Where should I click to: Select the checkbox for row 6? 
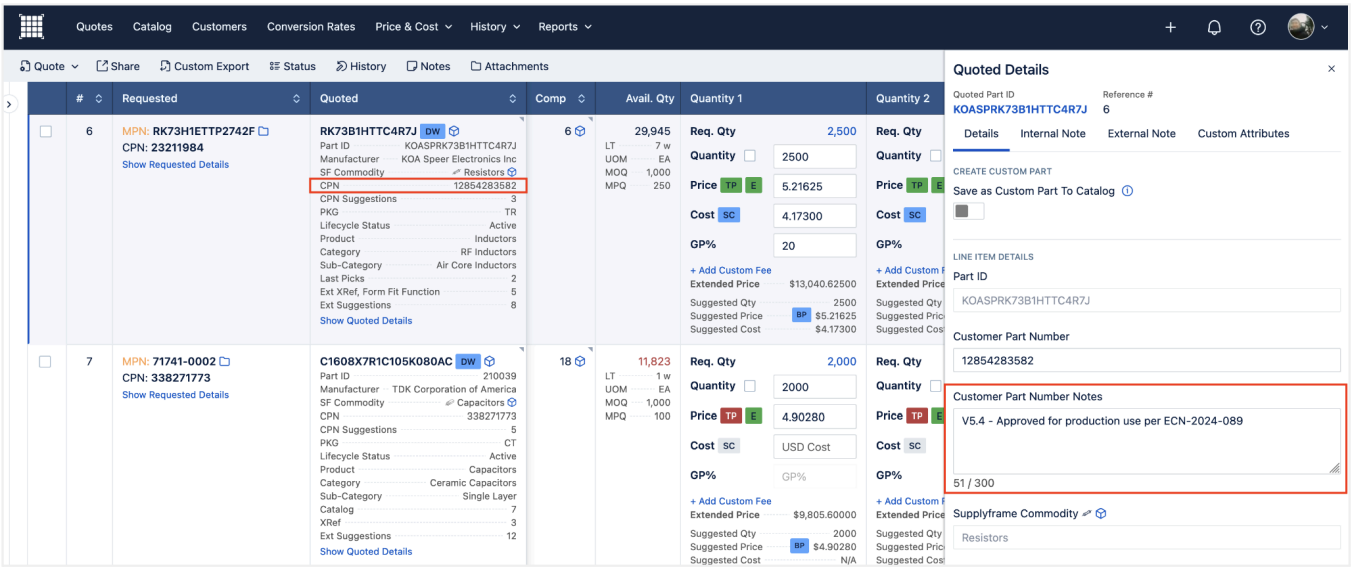coord(45,132)
